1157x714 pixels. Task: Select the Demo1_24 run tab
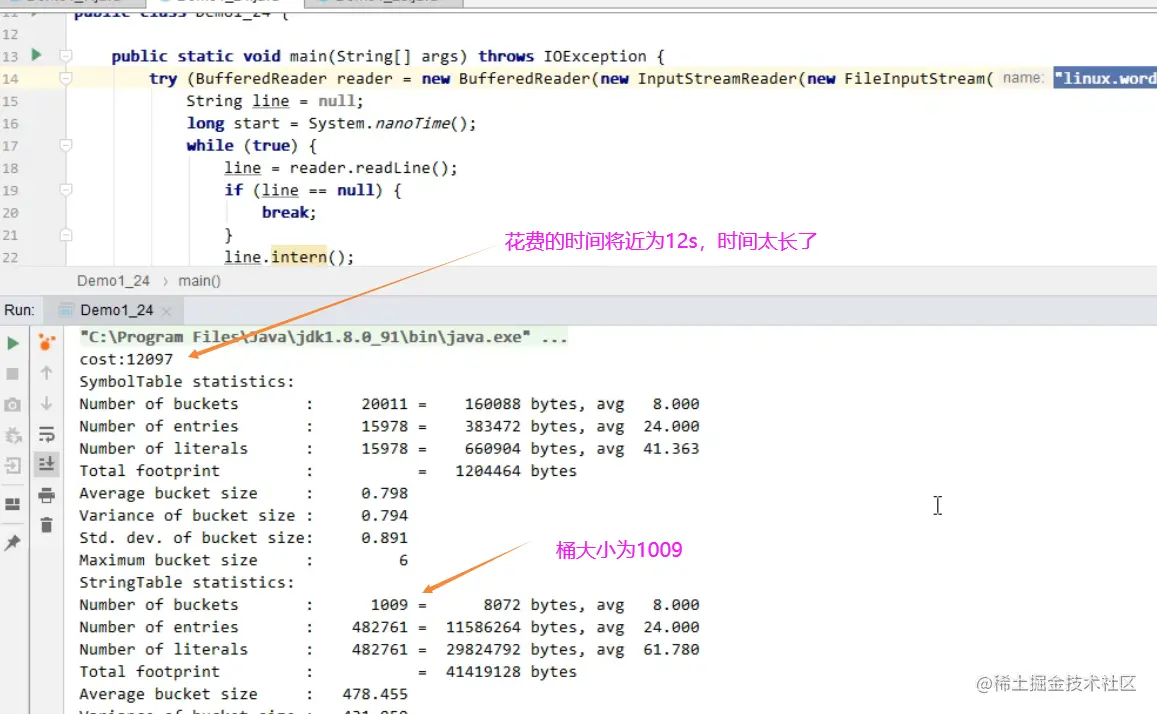click(116, 311)
